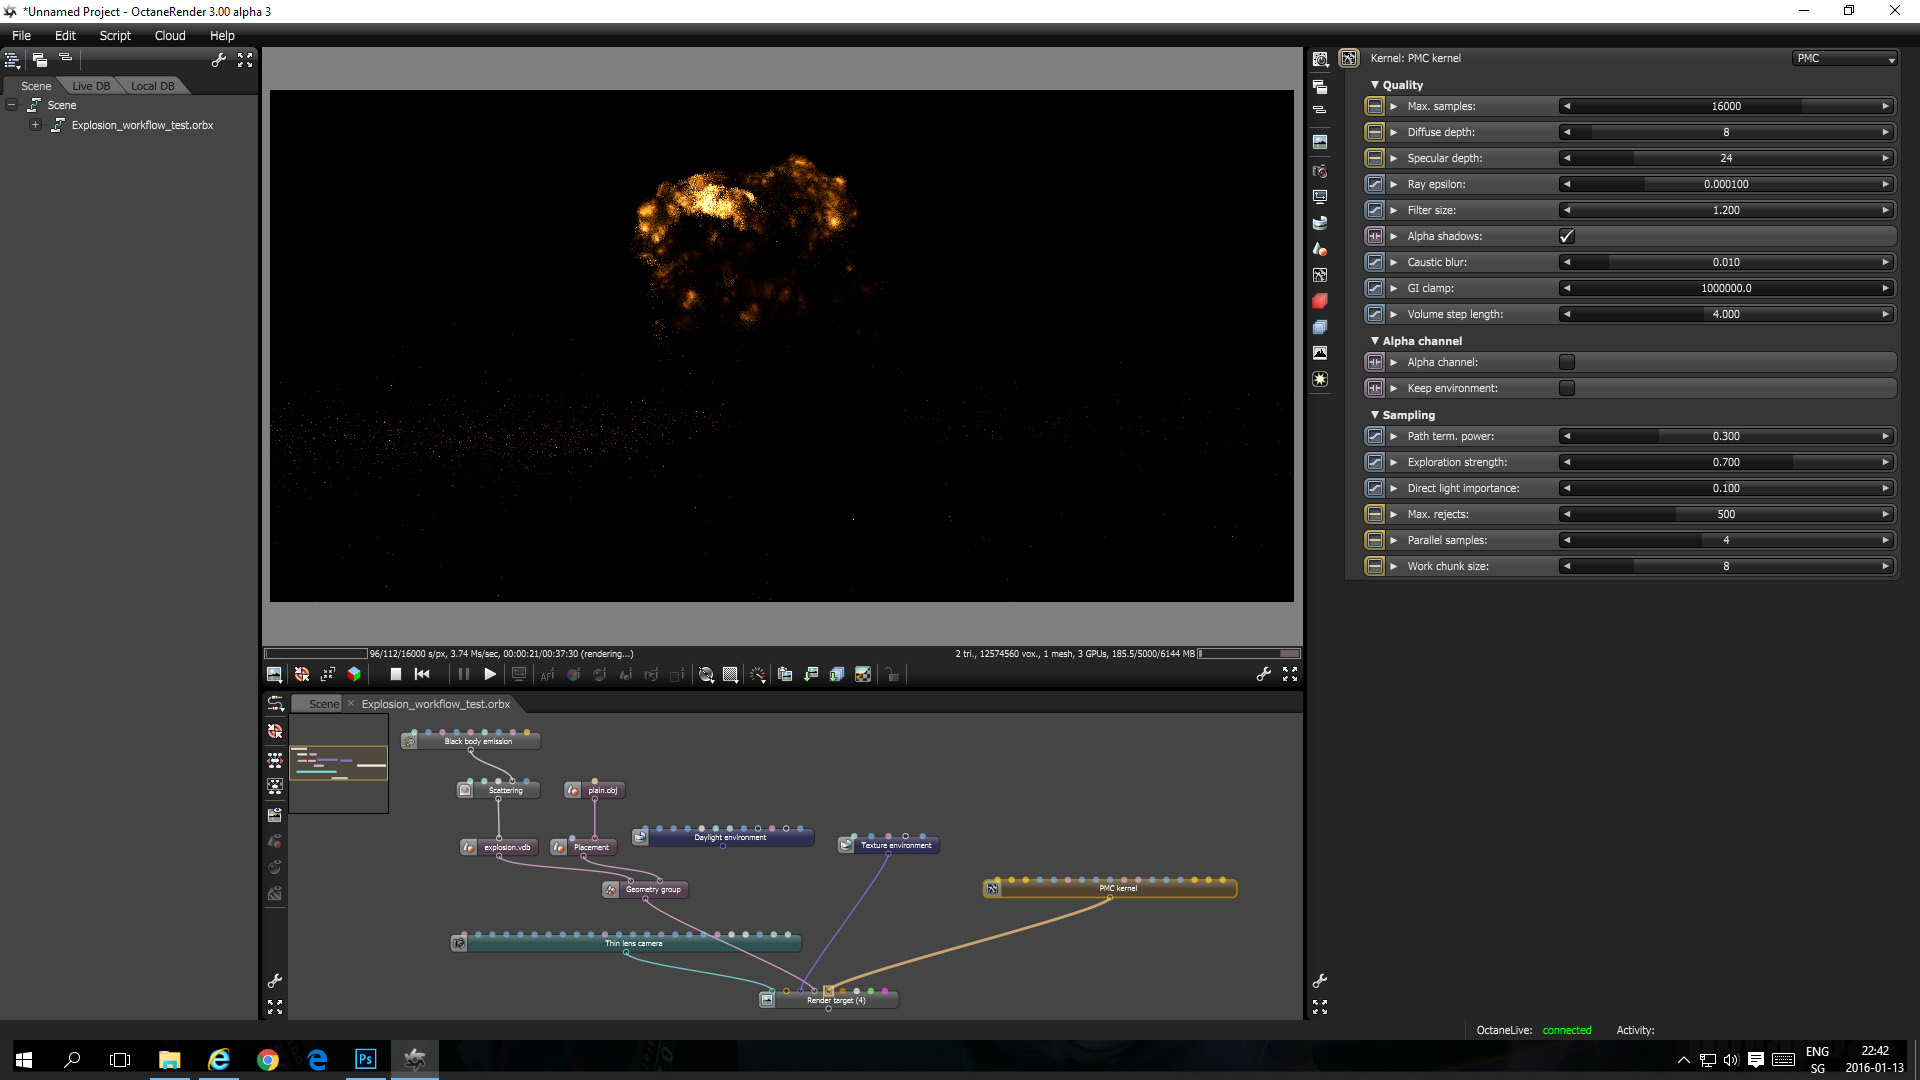
Task: Click the restart render icon
Action: [x=422, y=675]
